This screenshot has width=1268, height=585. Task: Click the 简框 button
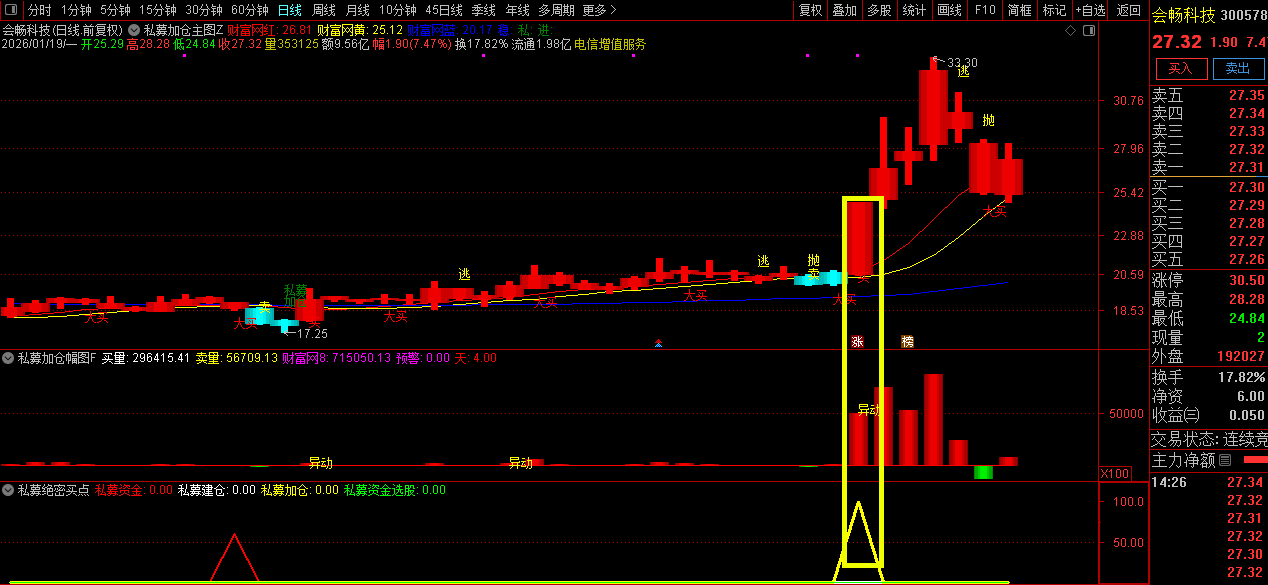point(1020,10)
